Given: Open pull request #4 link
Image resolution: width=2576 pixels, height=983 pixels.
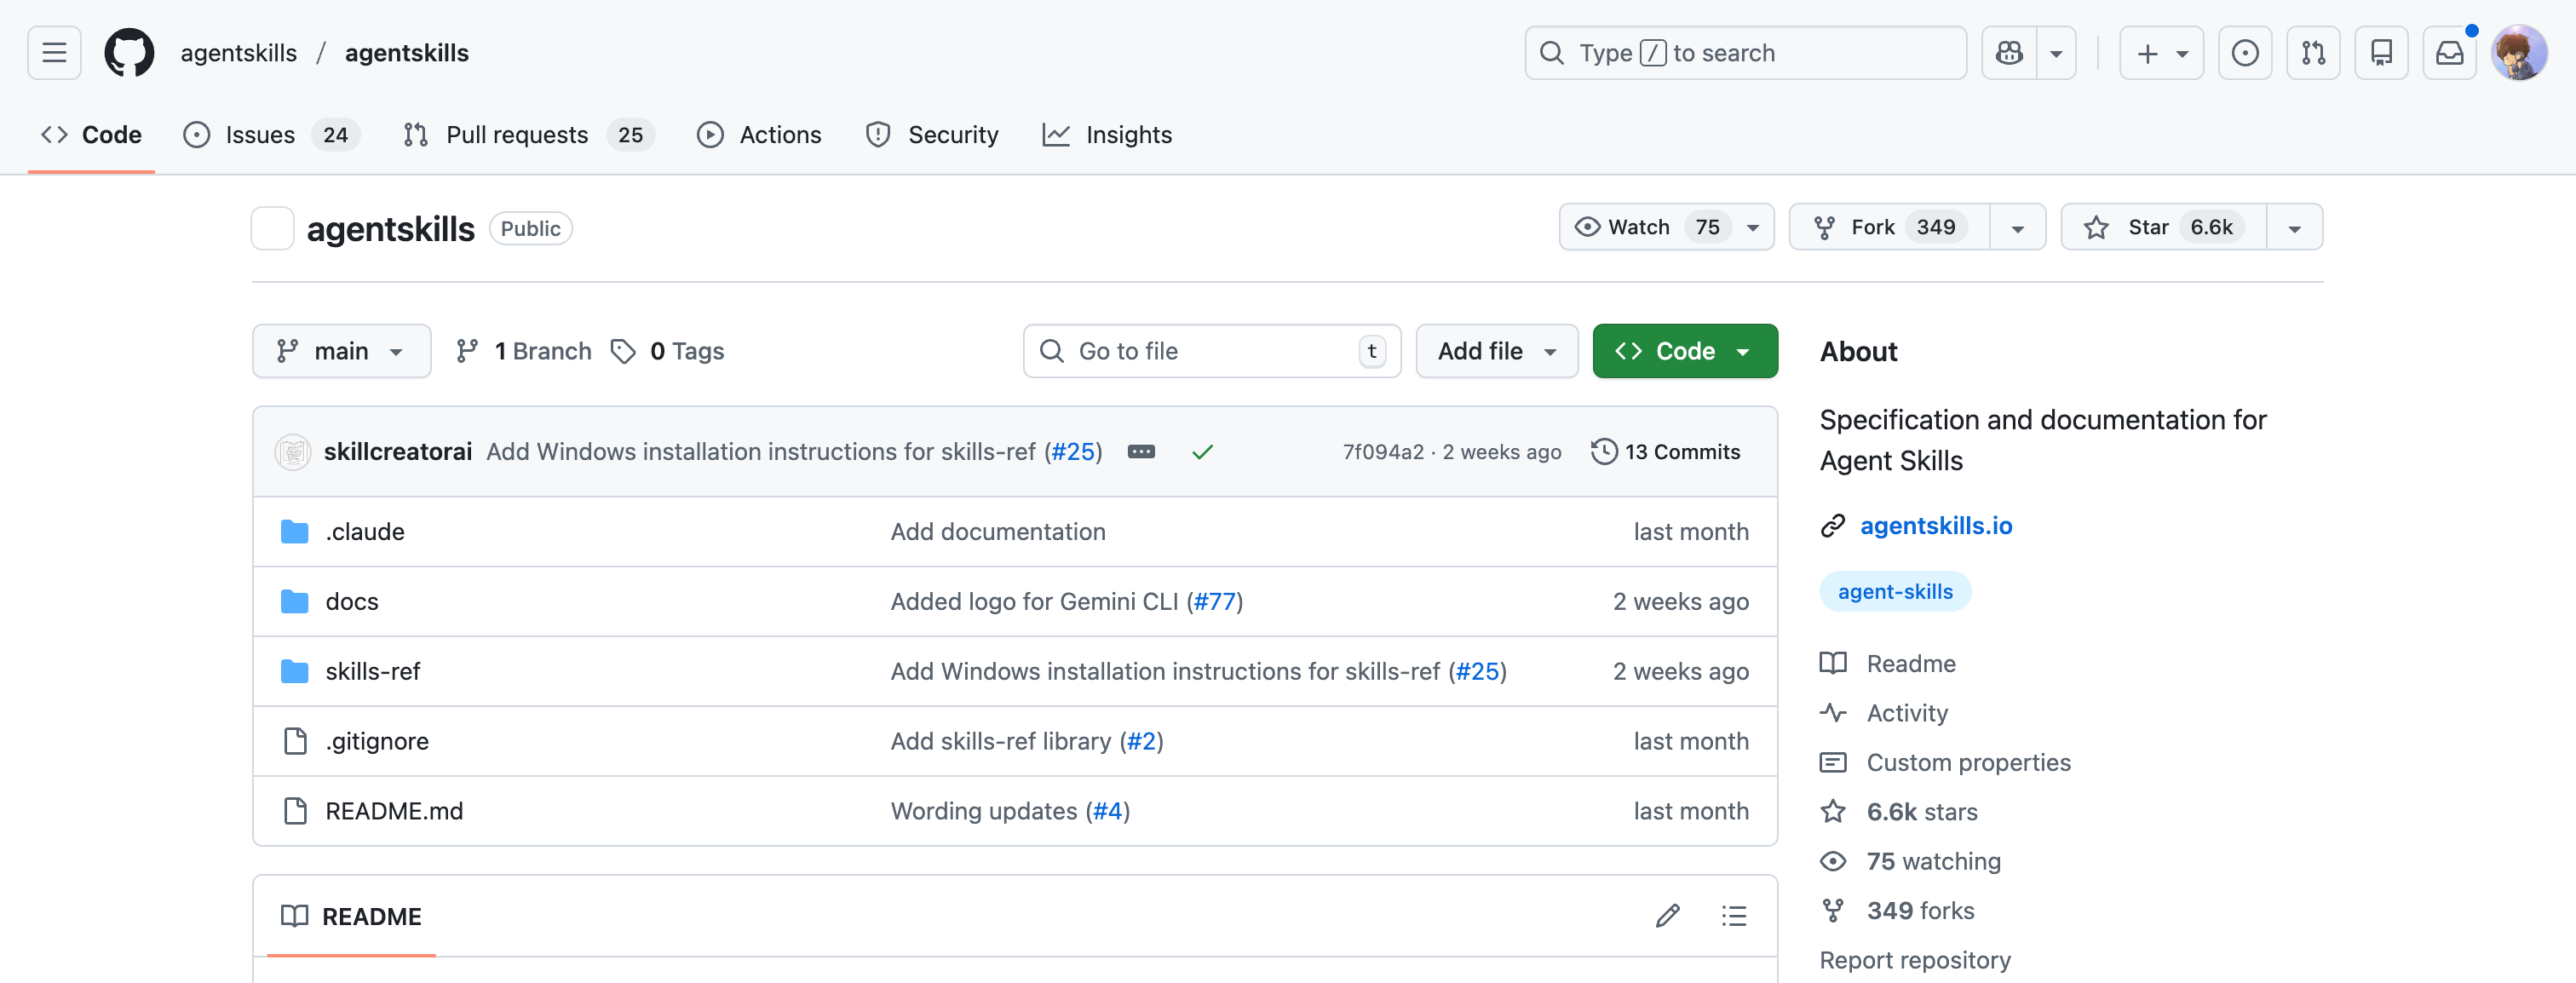Looking at the screenshot, I should click(x=1108, y=811).
